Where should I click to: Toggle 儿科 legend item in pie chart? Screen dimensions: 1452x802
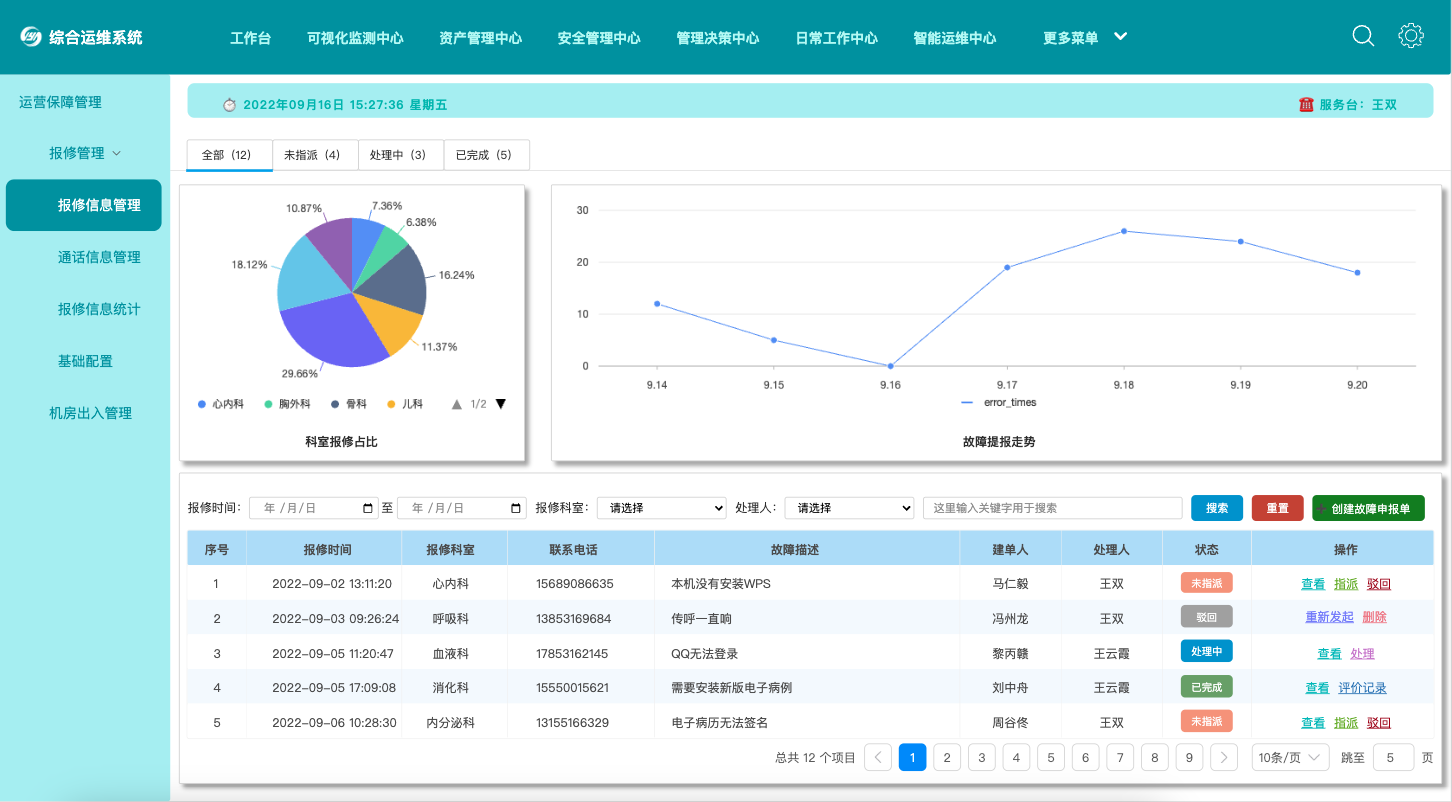click(x=405, y=404)
